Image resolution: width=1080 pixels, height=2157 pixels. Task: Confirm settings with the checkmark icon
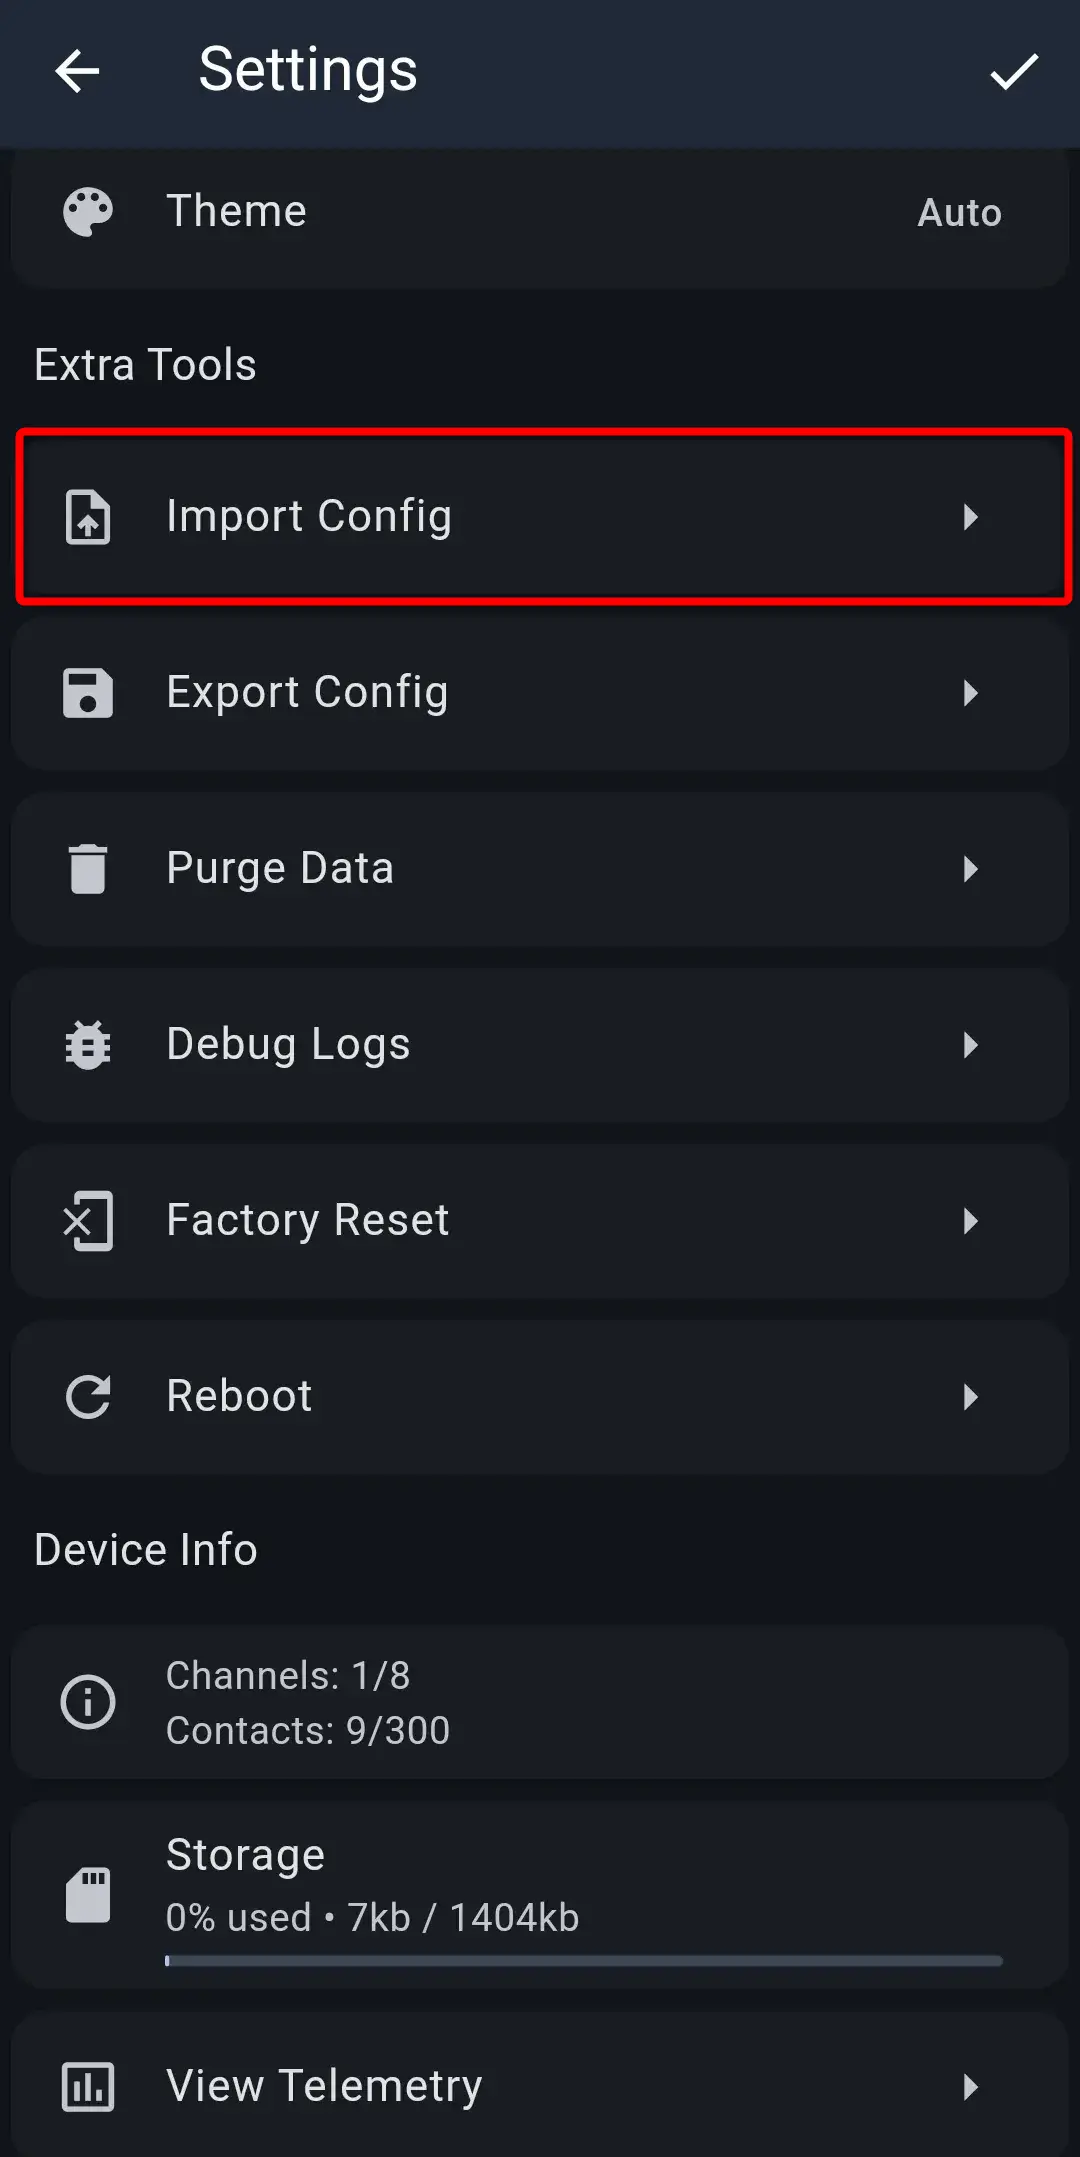1013,72
